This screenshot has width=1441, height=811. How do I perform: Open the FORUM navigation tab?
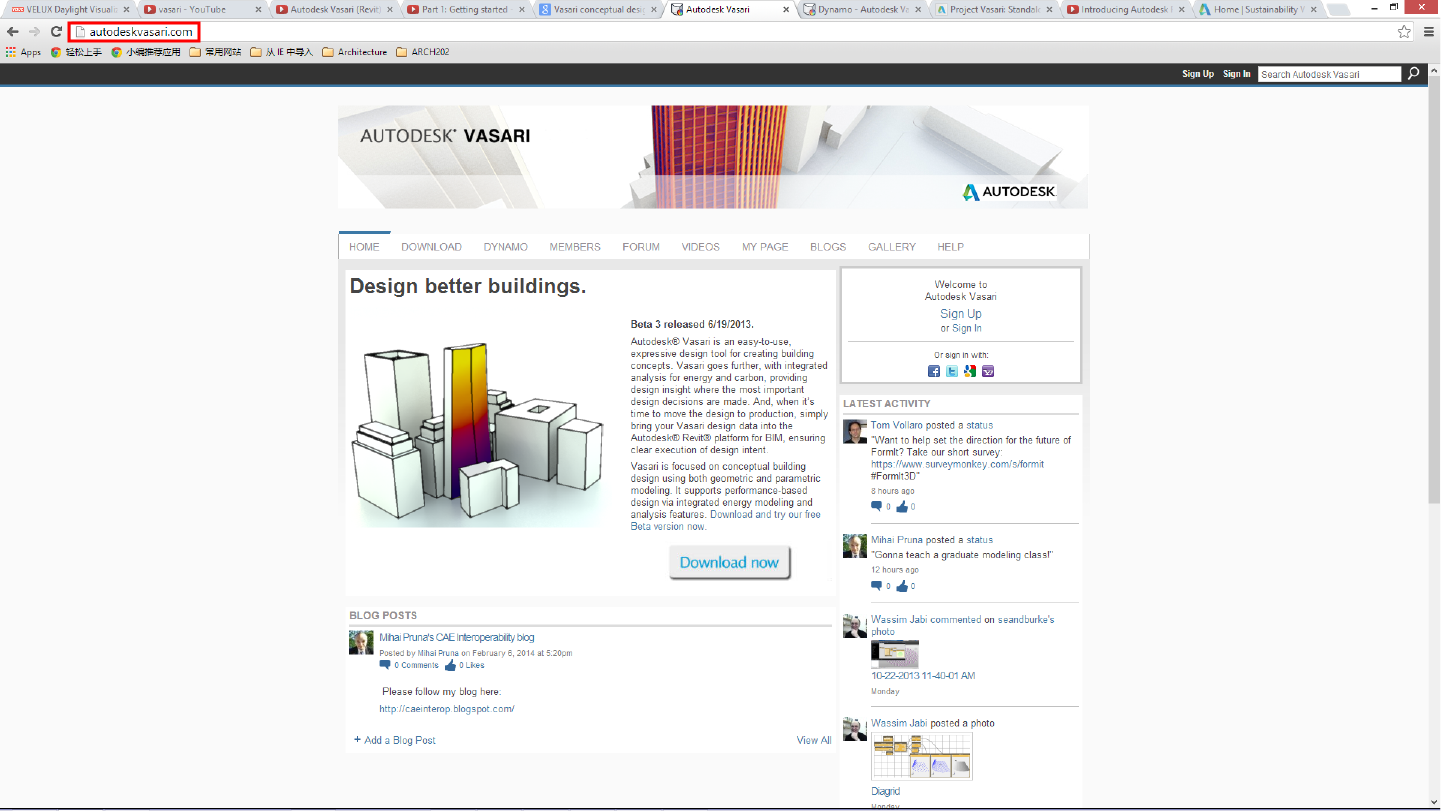point(641,247)
